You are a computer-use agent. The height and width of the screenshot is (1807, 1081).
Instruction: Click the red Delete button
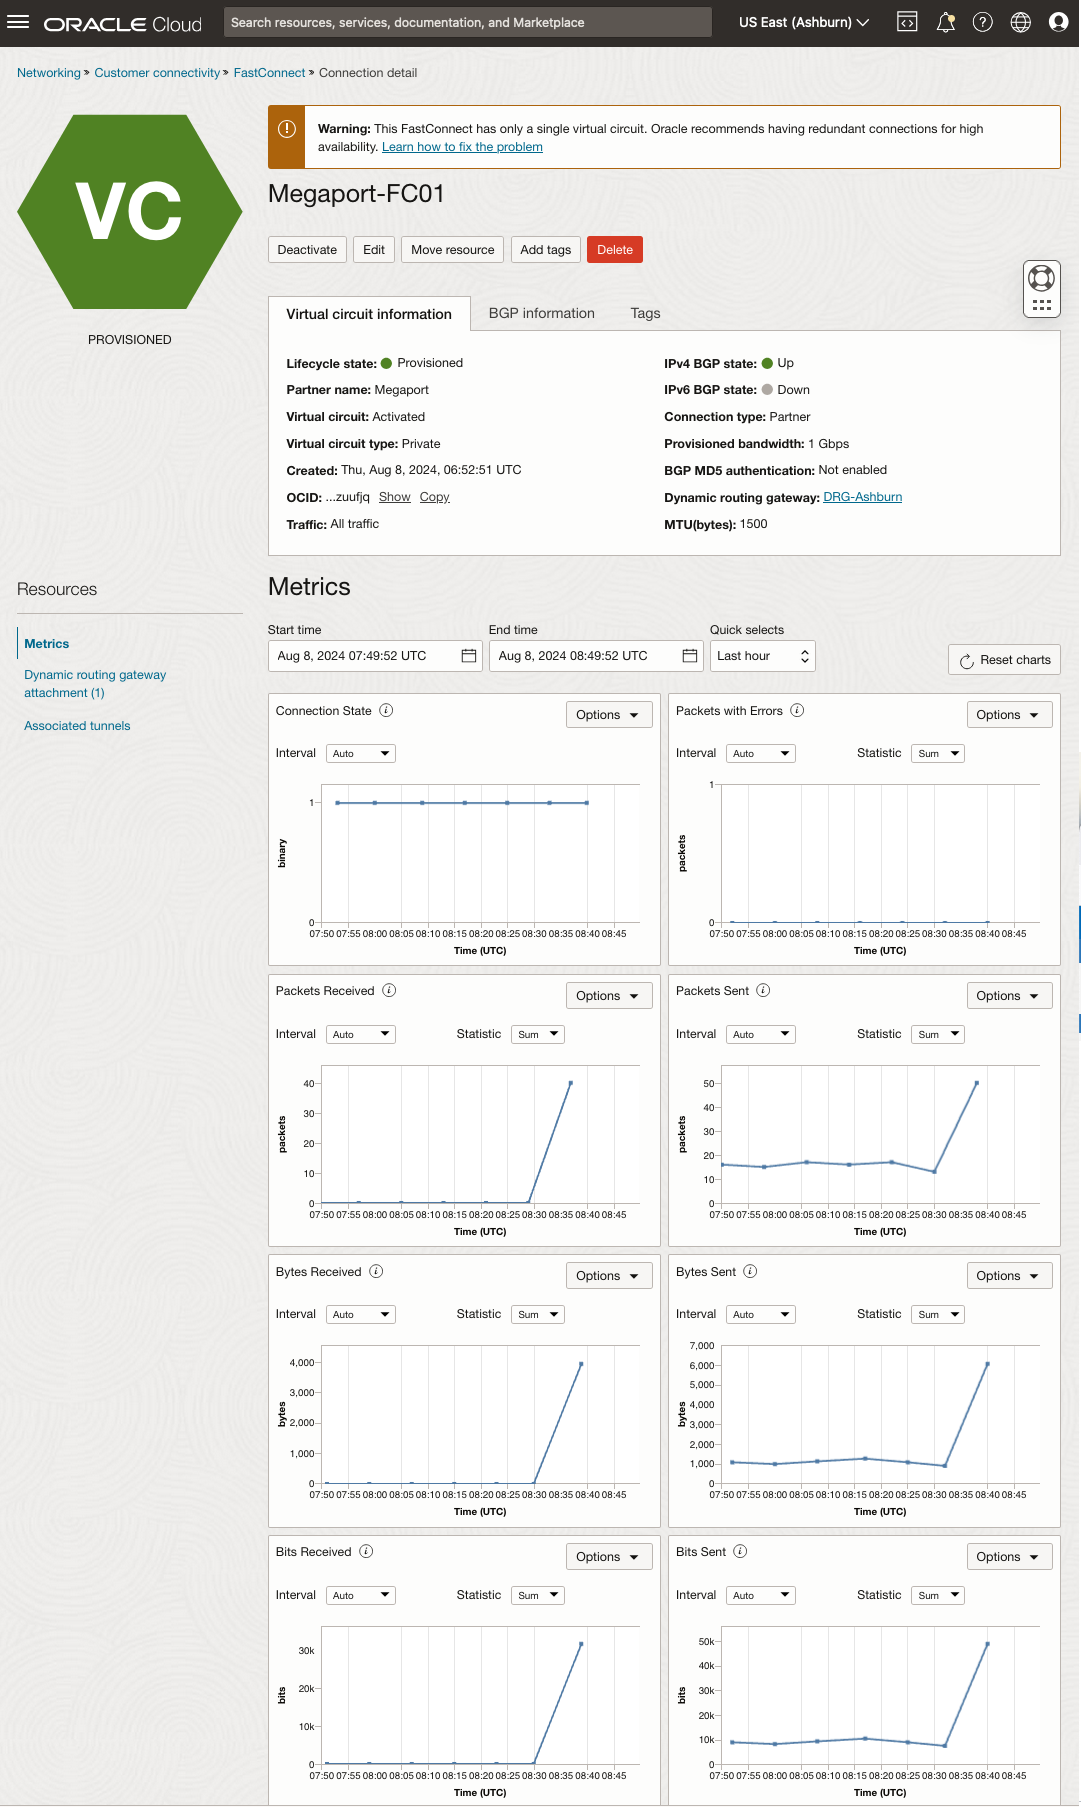tap(615, 250)
